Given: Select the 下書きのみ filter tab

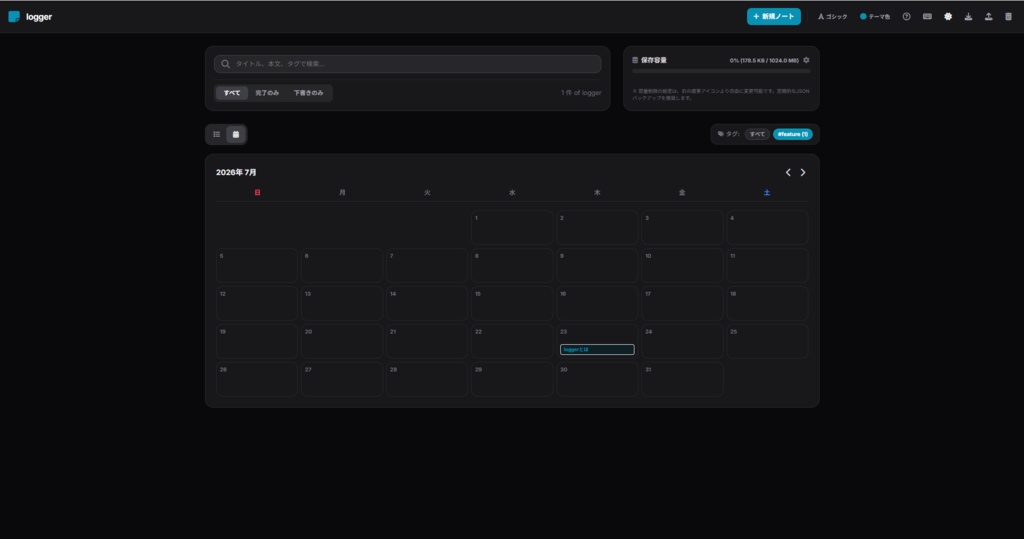Looking at the screenshot, I should click(x=308, y=93).
